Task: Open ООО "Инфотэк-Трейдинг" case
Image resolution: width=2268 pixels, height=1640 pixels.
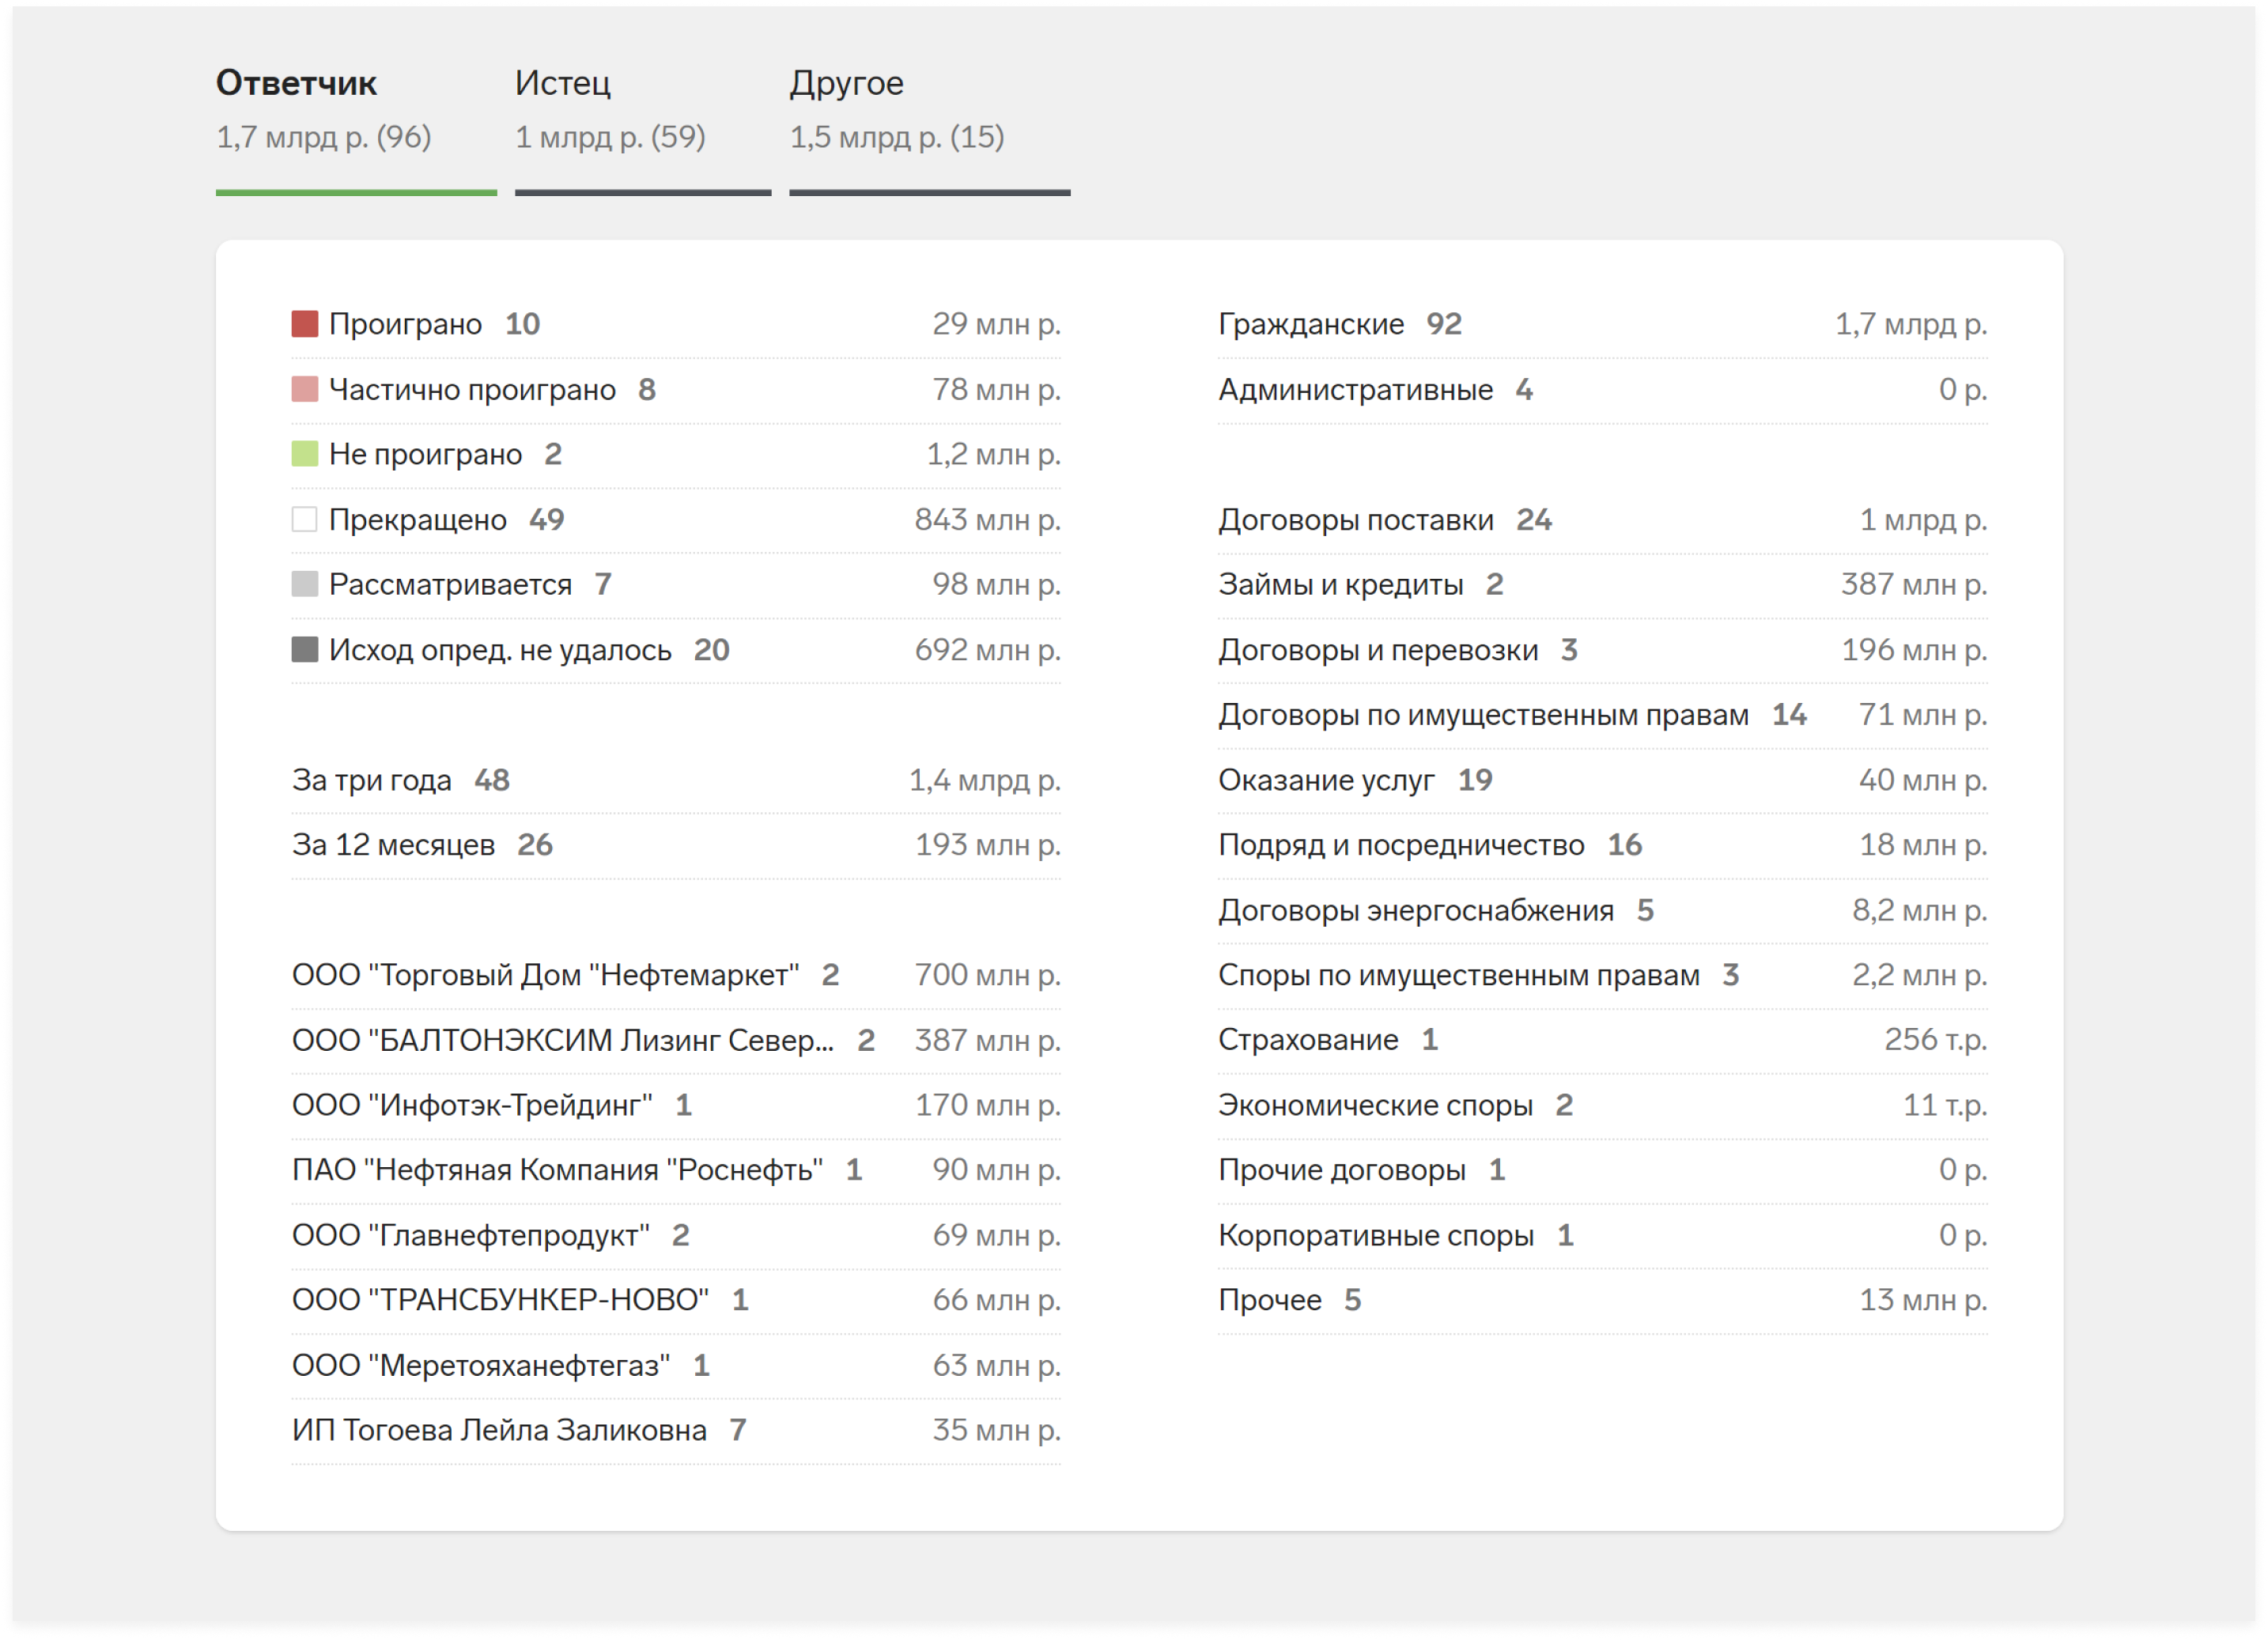Action: coord(472,1105)
